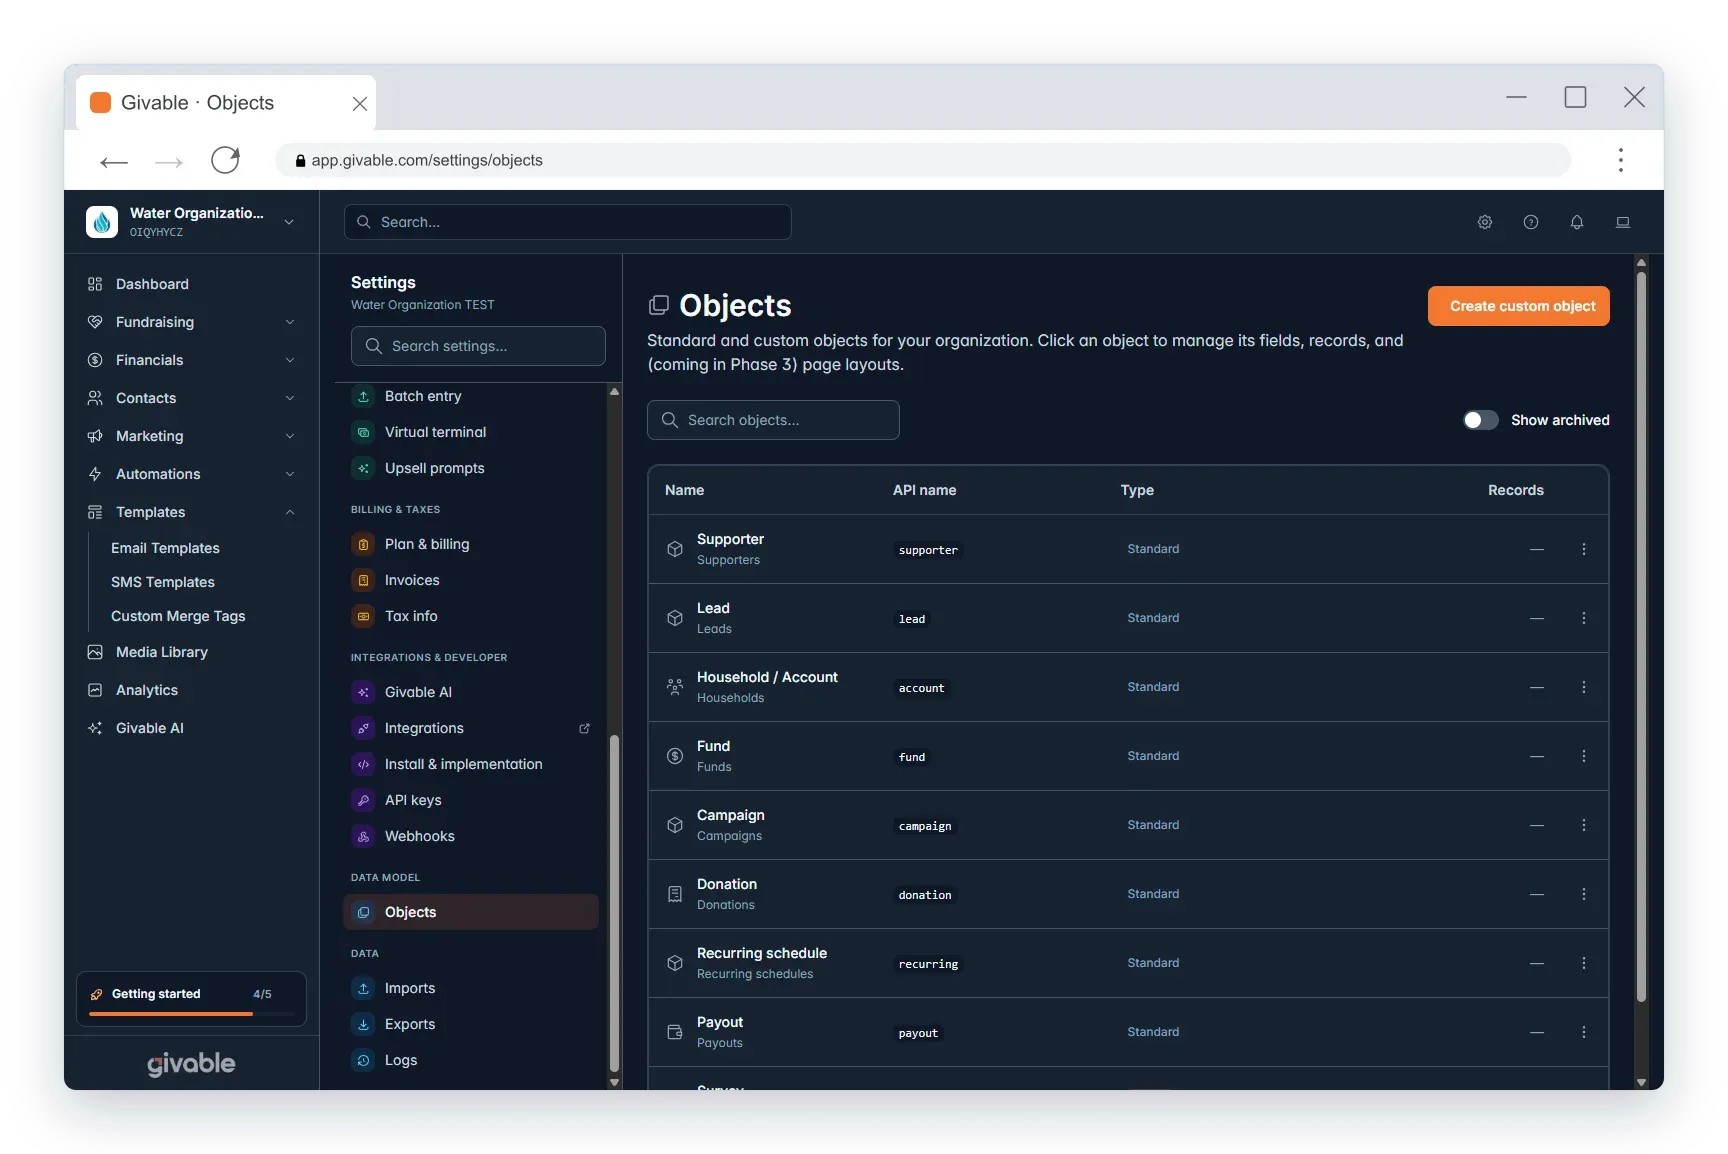Open the Recurring schedule object
This screenshot has height=1154, width=1728.
pyautogui.click(x=762, y=953)
